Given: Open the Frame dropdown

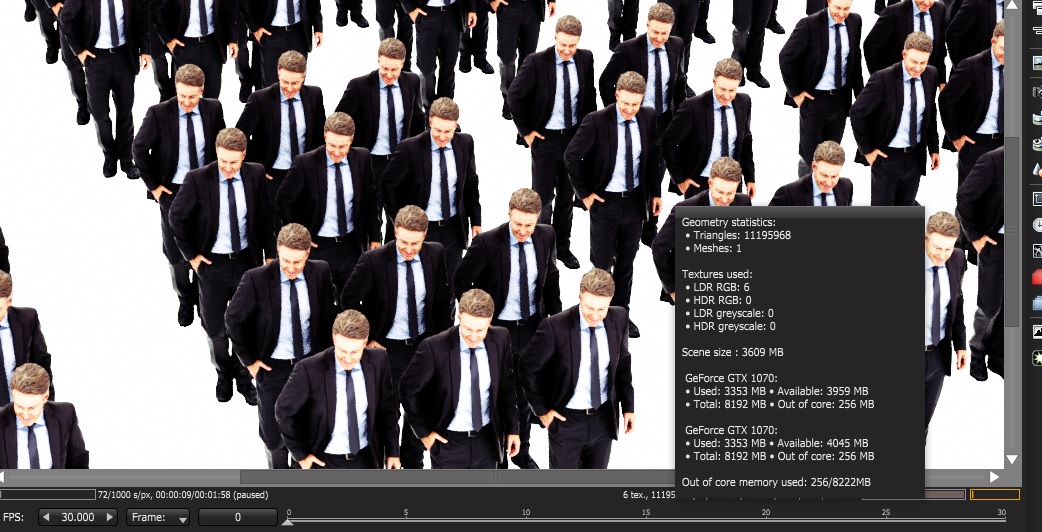Looking at the screenshot, I should click(x=159, y=517).
